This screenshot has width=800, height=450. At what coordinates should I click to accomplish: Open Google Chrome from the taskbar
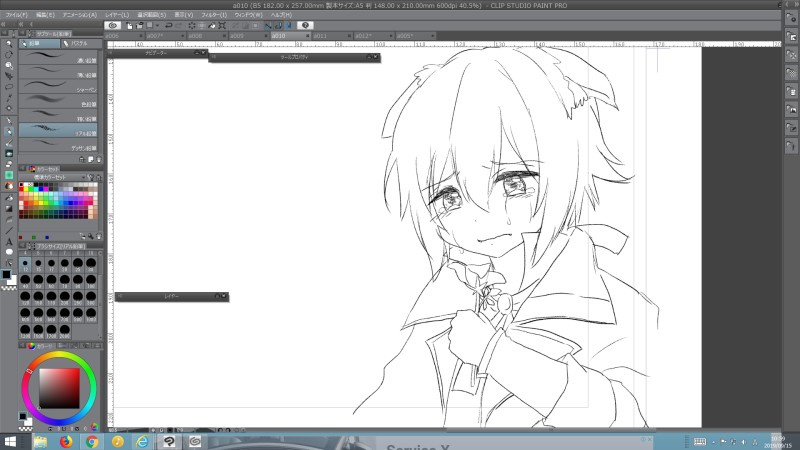(x=92, y=441)
